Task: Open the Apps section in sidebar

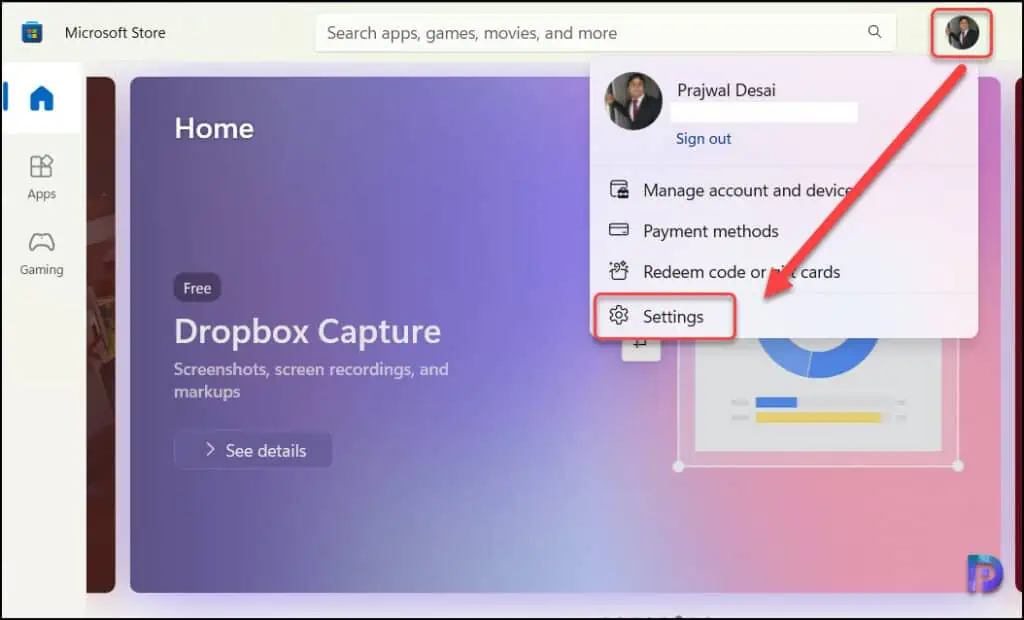Action: click(x=41, y=177)
